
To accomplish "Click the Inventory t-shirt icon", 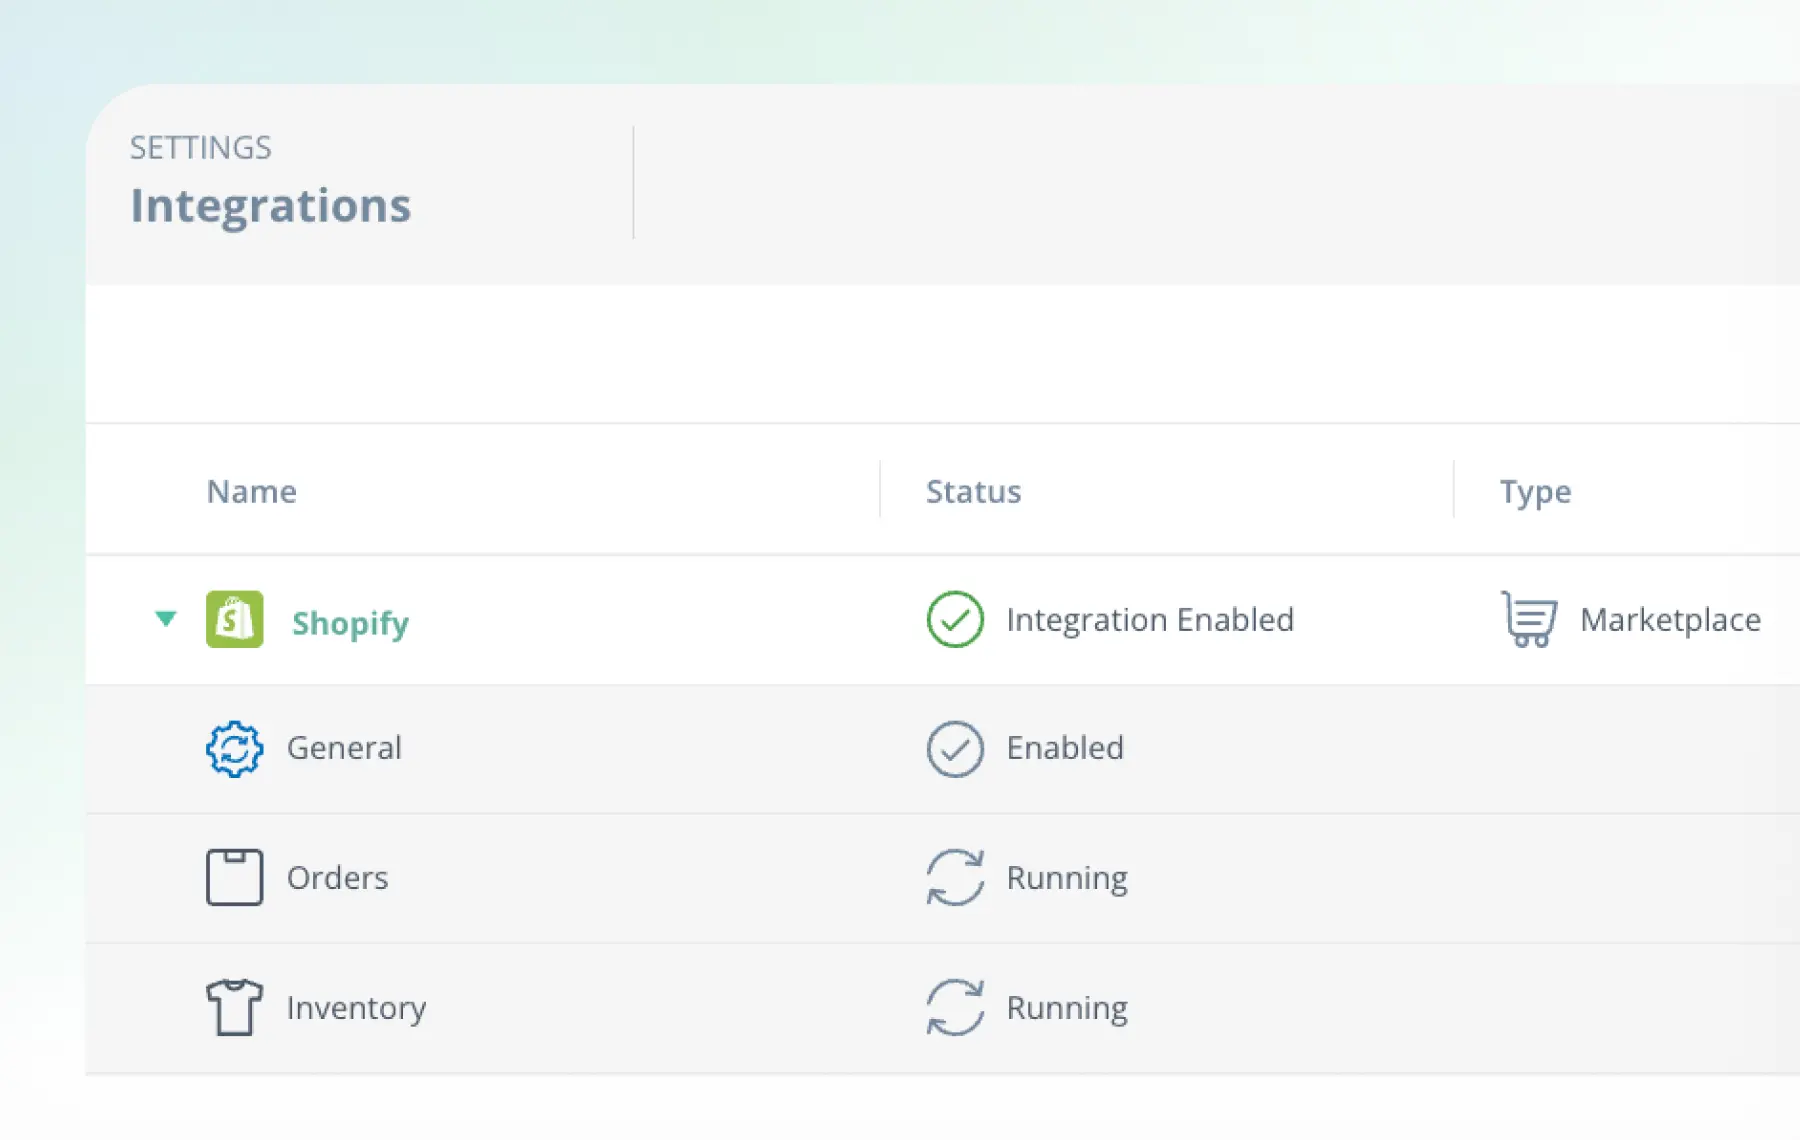I will (x=234, y=1007).
